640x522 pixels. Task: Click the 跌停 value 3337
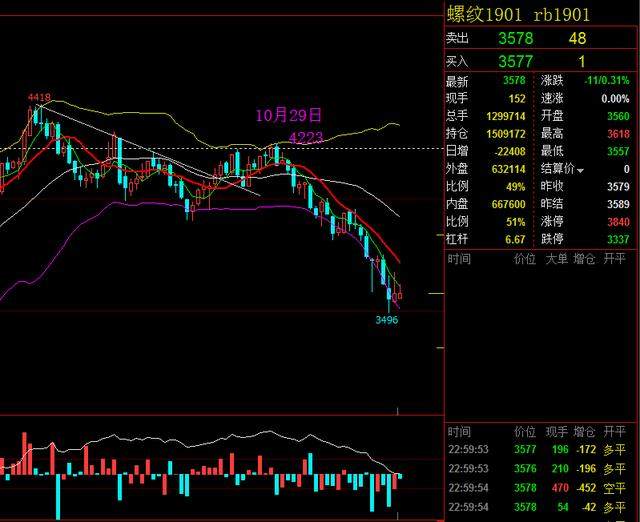pos(618,239)
